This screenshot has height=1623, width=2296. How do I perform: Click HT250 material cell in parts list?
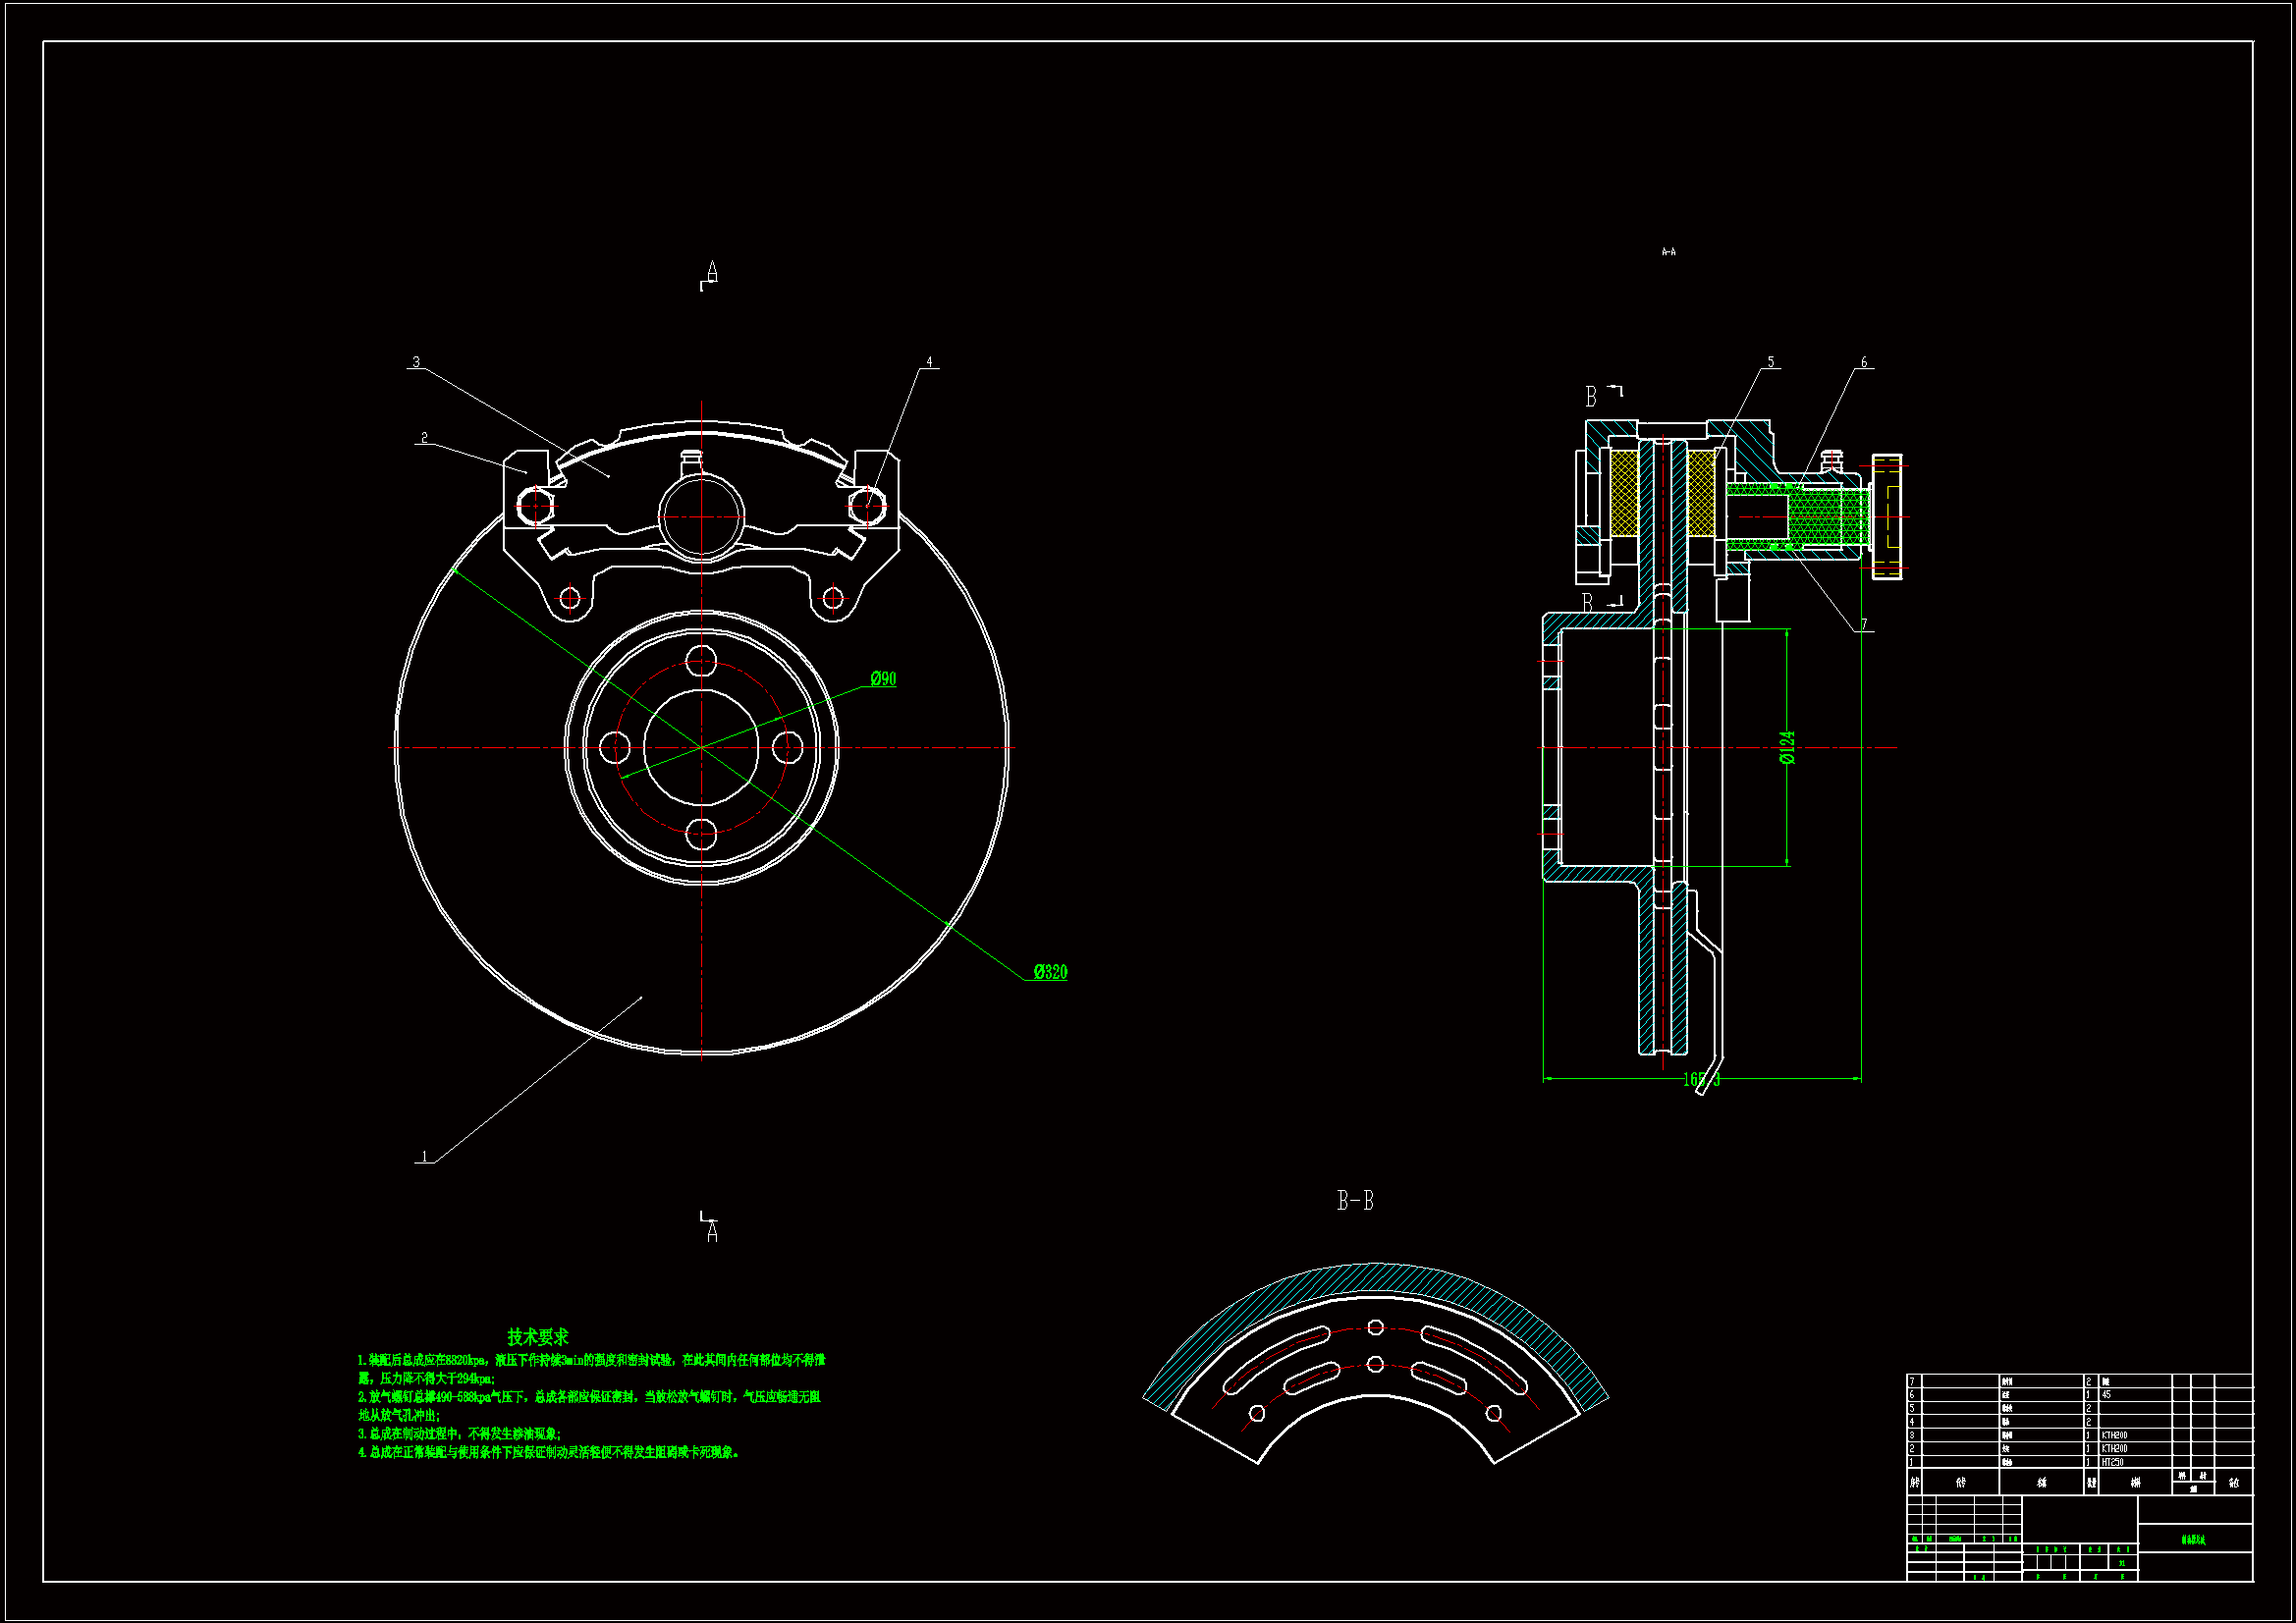pyautogui.click(x=2112, y=1462)
